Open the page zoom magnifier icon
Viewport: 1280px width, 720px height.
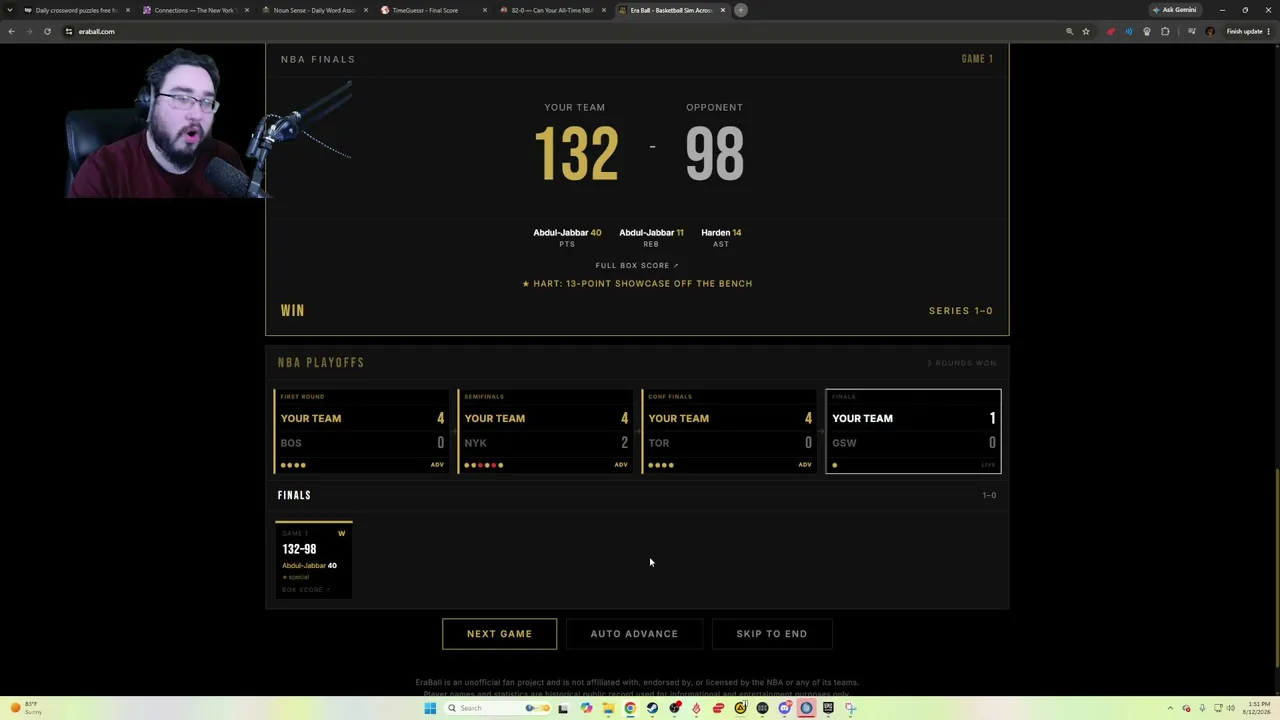coord(1069,31)
